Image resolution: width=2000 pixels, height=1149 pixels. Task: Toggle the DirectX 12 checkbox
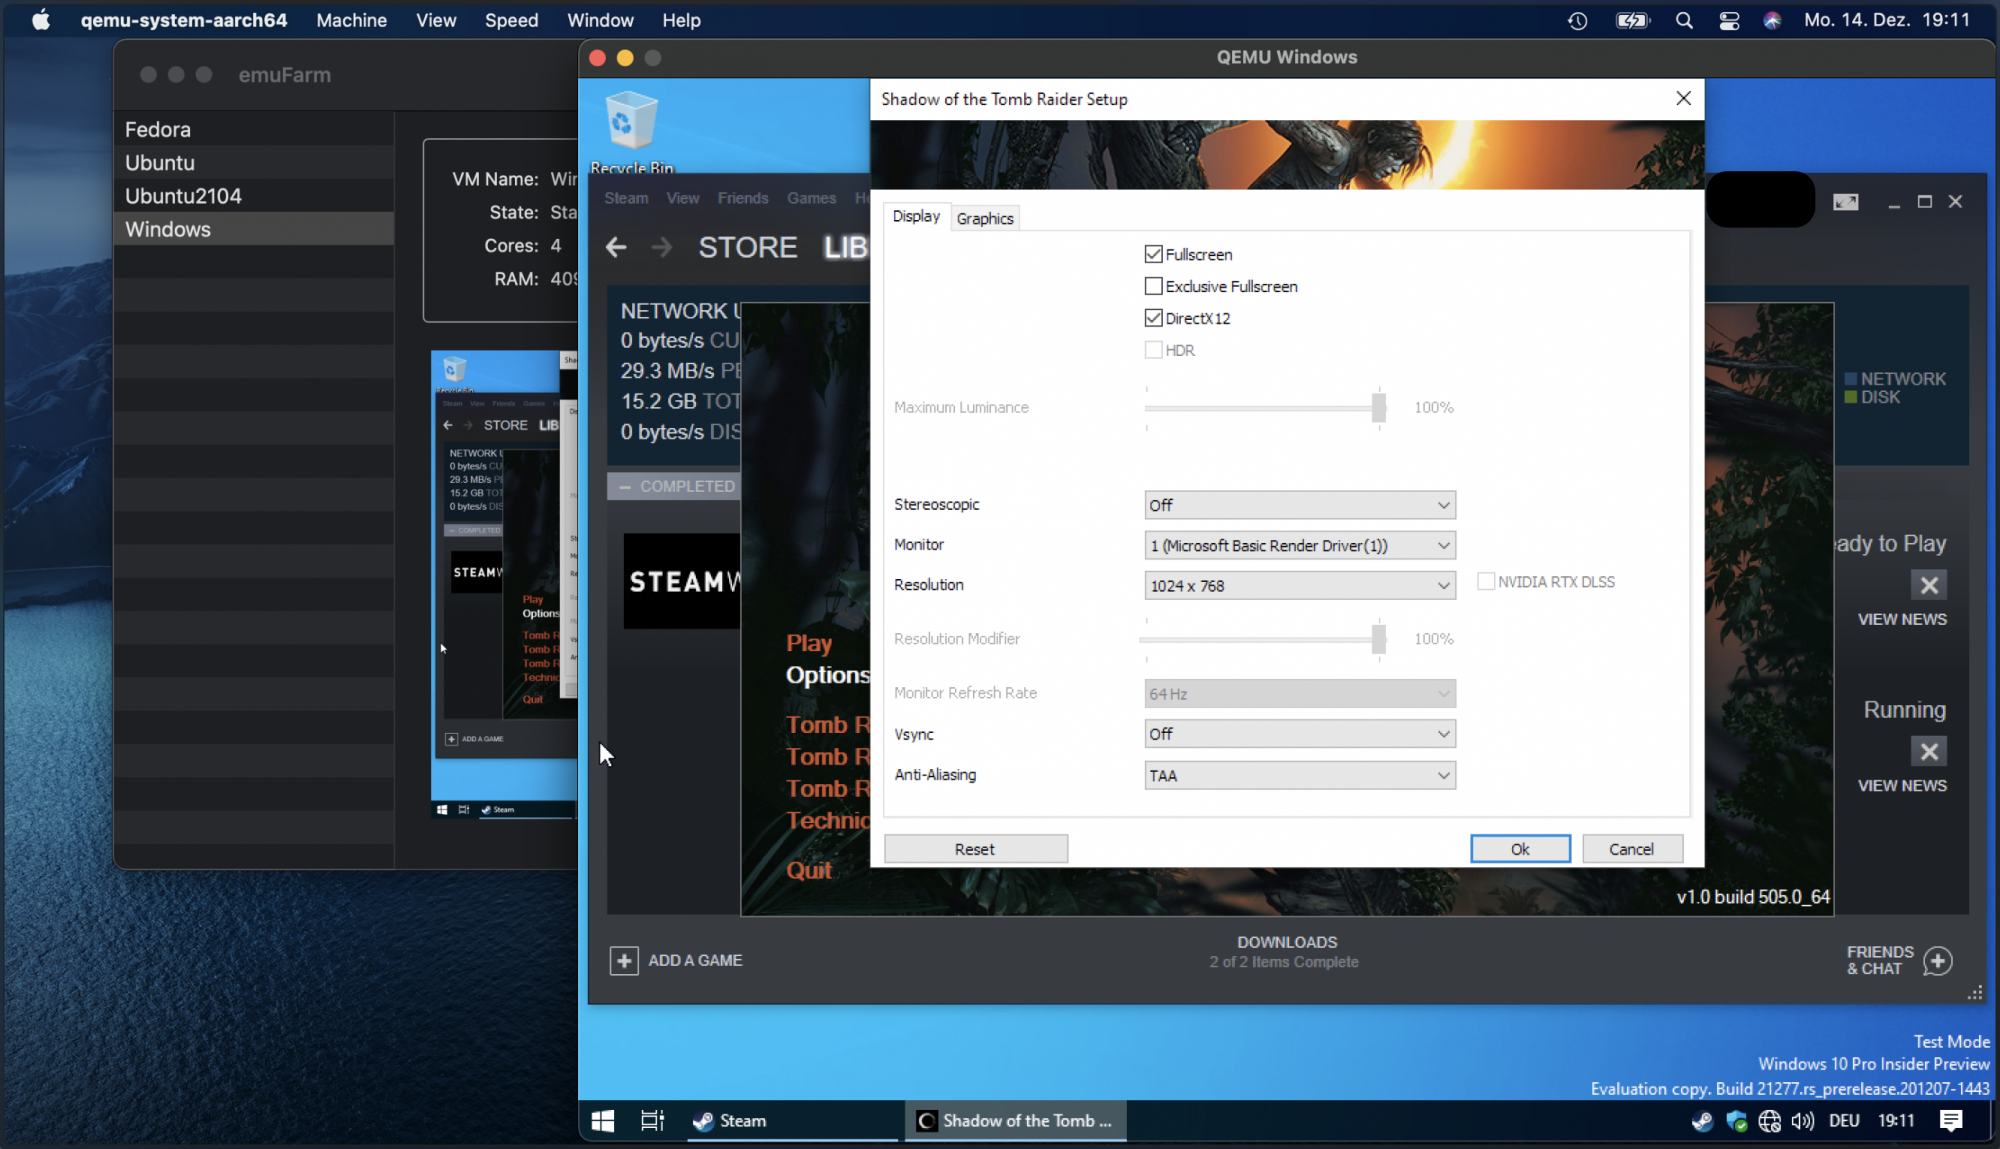[x=1154, y=318]
